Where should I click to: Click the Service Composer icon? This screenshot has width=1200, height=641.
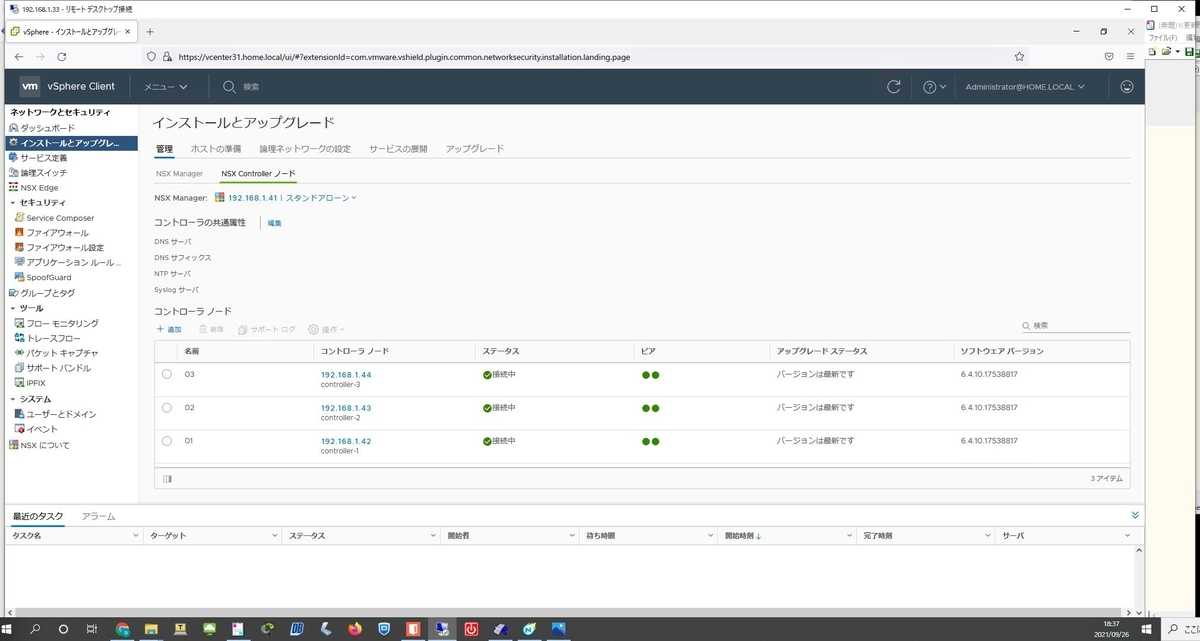19,218
